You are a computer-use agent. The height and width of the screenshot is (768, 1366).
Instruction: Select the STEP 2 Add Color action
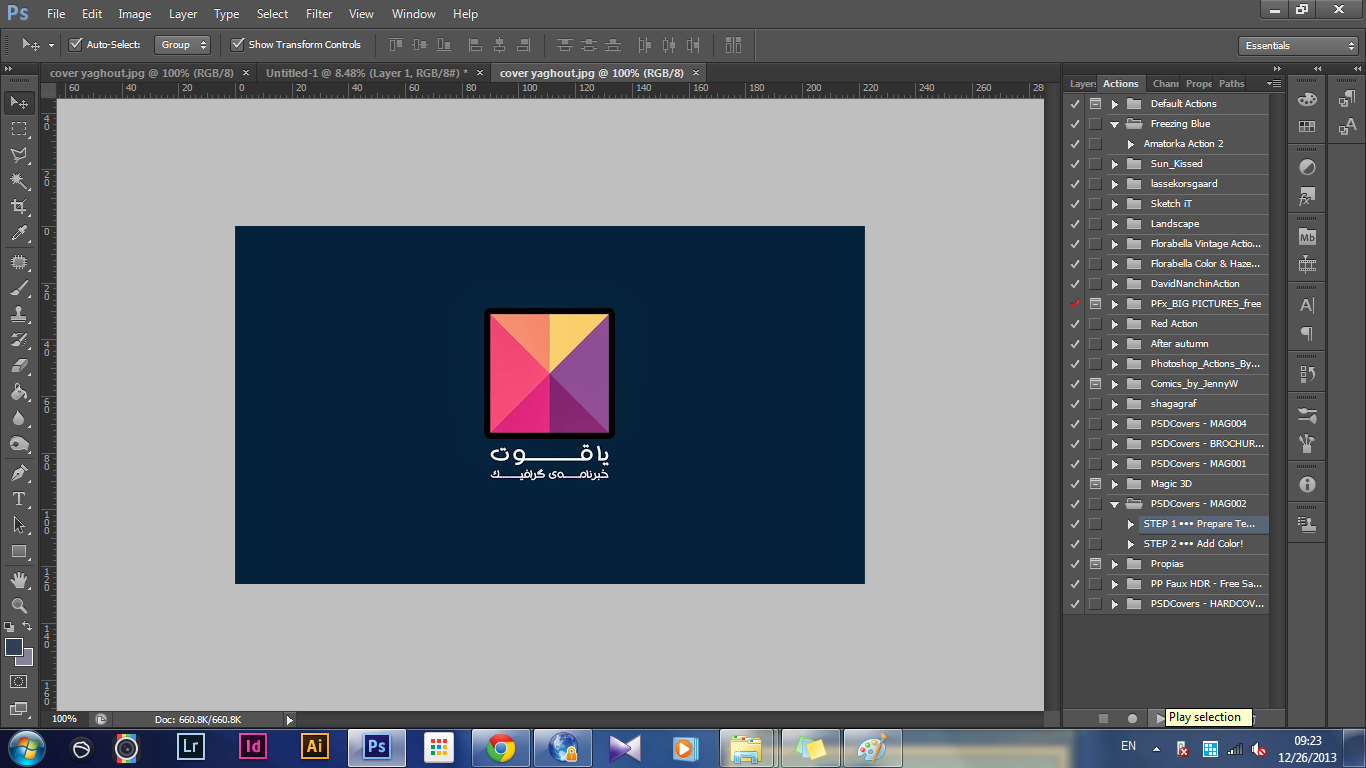(1193, 544)
